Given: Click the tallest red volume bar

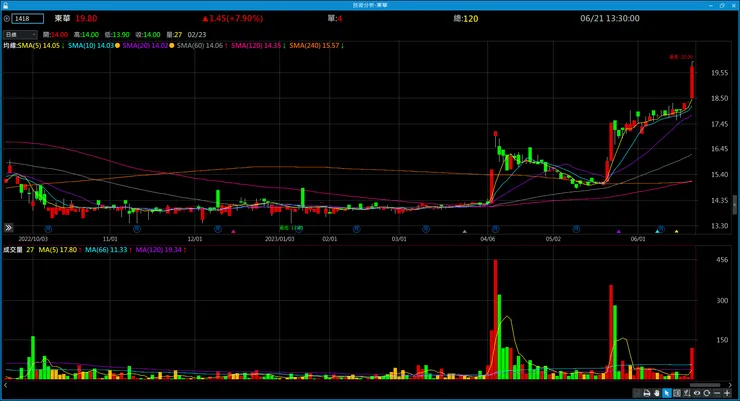Looking at the screenshot, I should tap(496, 319).
